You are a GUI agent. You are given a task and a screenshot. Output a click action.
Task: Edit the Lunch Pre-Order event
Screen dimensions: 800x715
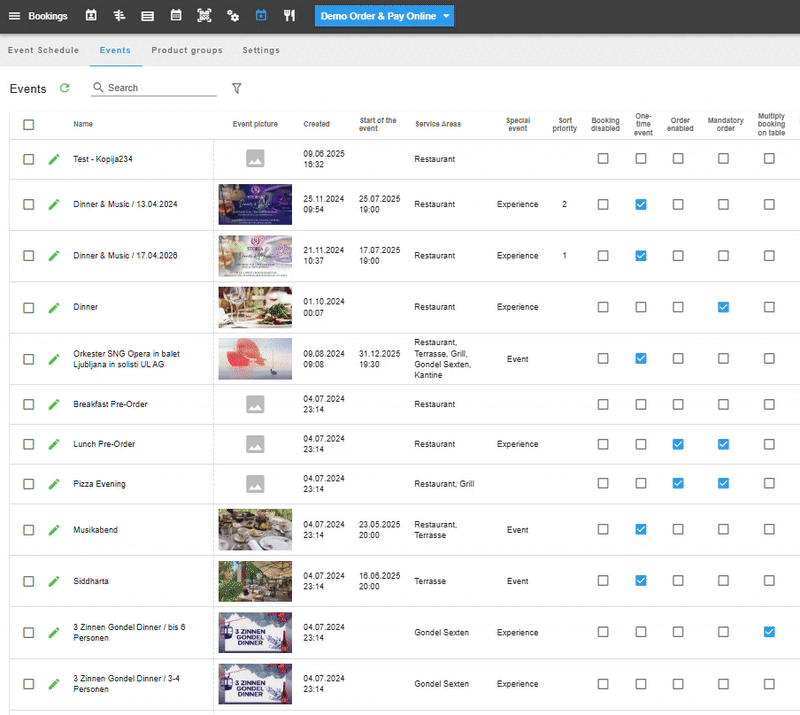(x=54, y=445)
